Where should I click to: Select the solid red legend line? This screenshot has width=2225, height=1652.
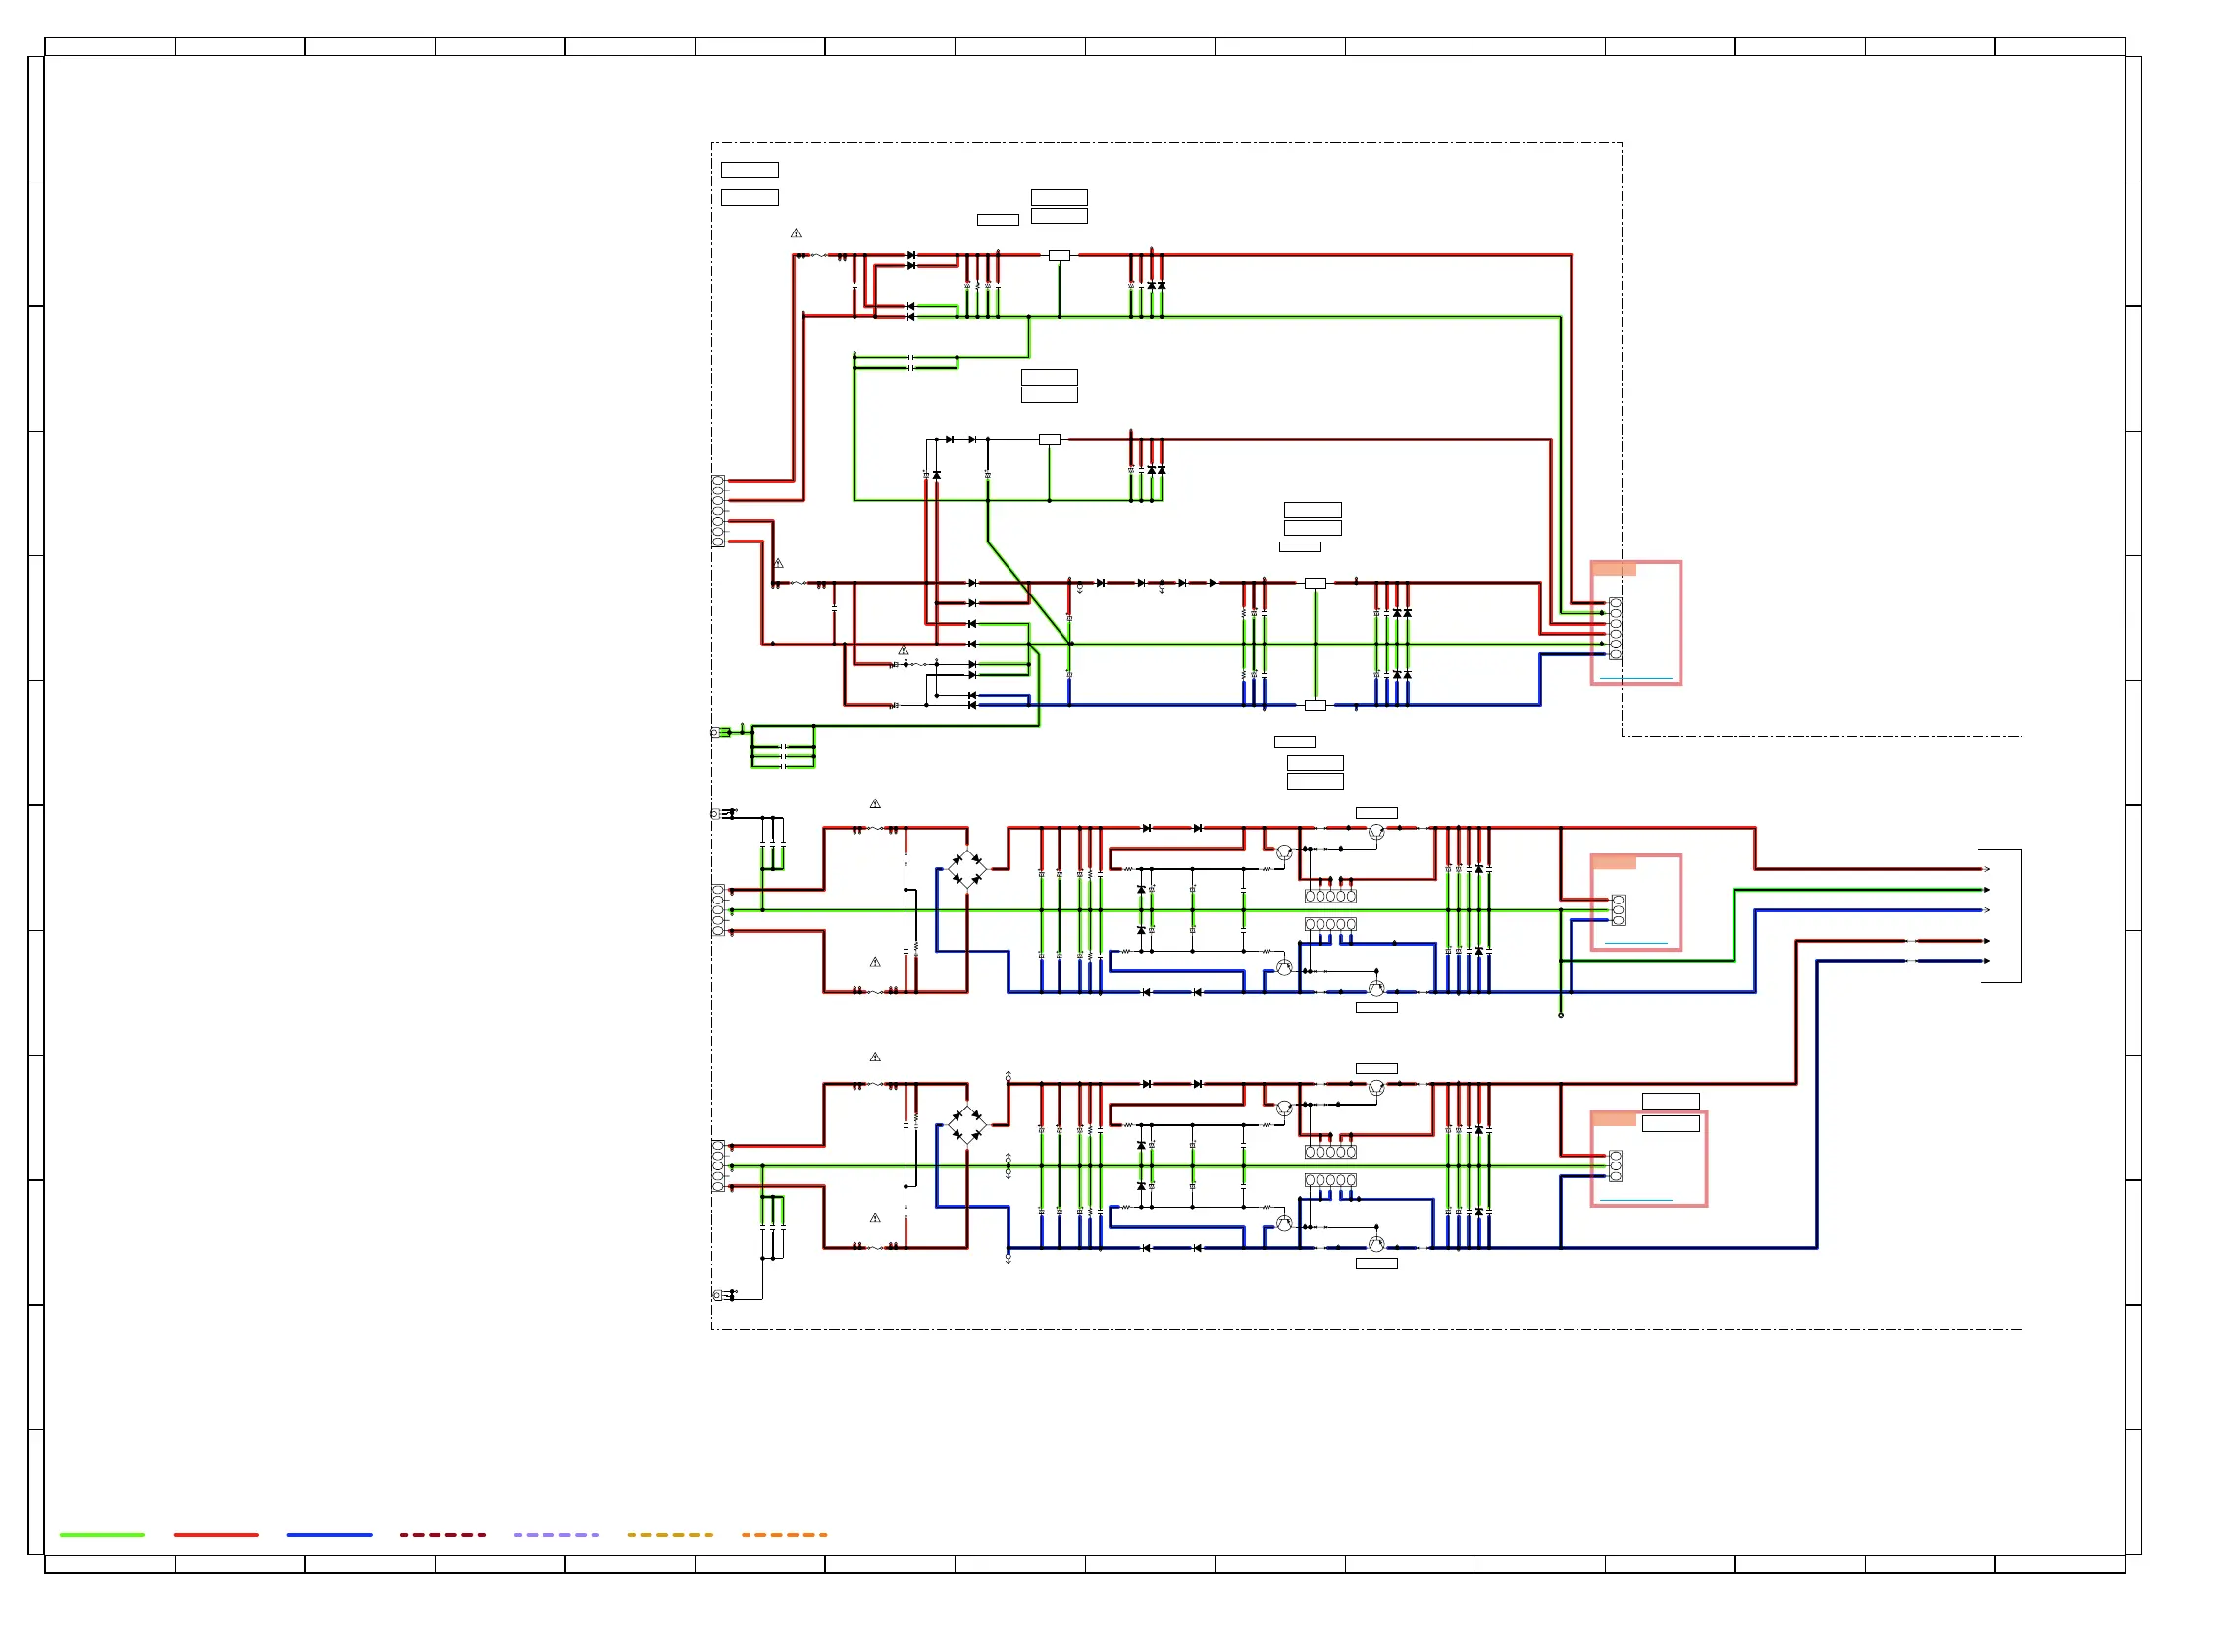point(216,1534)
